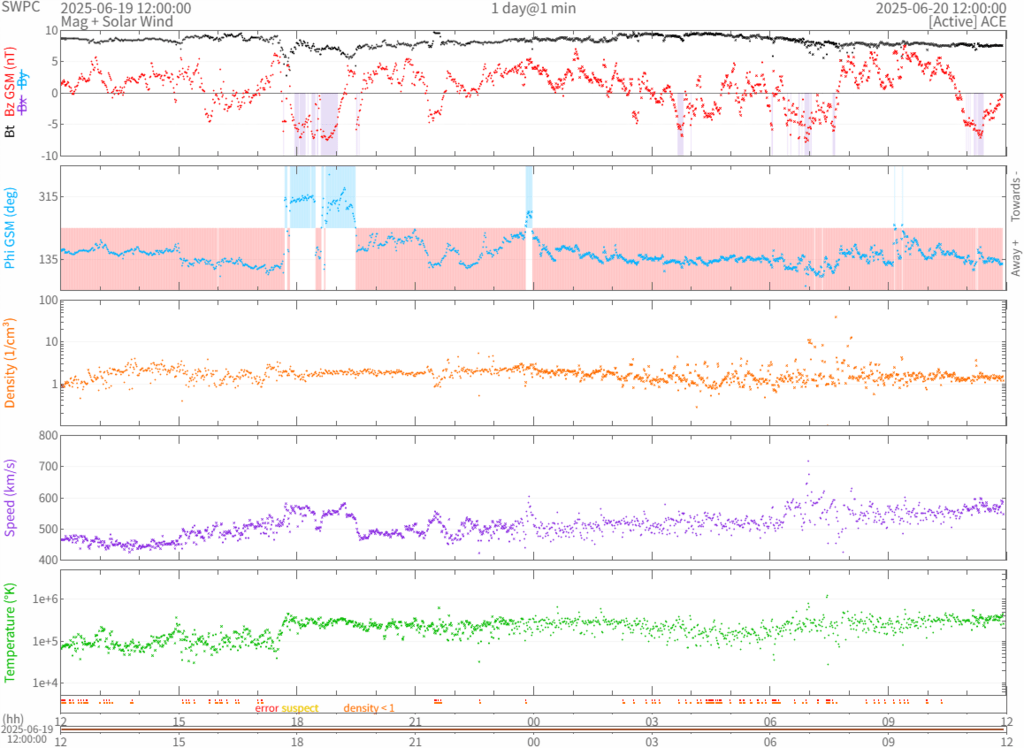
Task: Select the Density (1/cm³) axis label
Action: coord(11,362)
